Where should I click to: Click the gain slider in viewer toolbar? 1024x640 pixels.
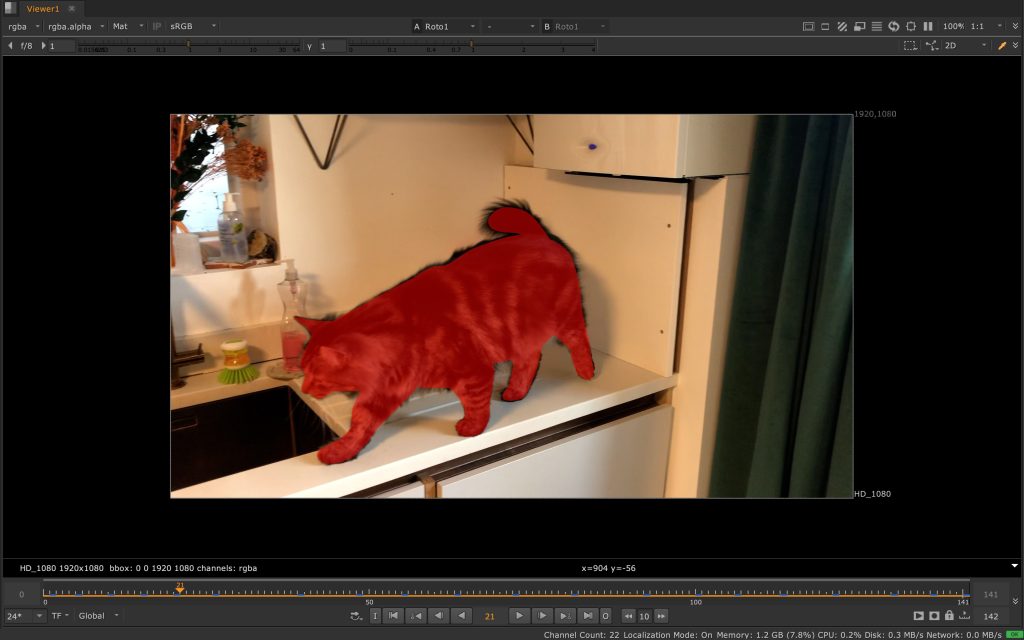pos(190,46)
